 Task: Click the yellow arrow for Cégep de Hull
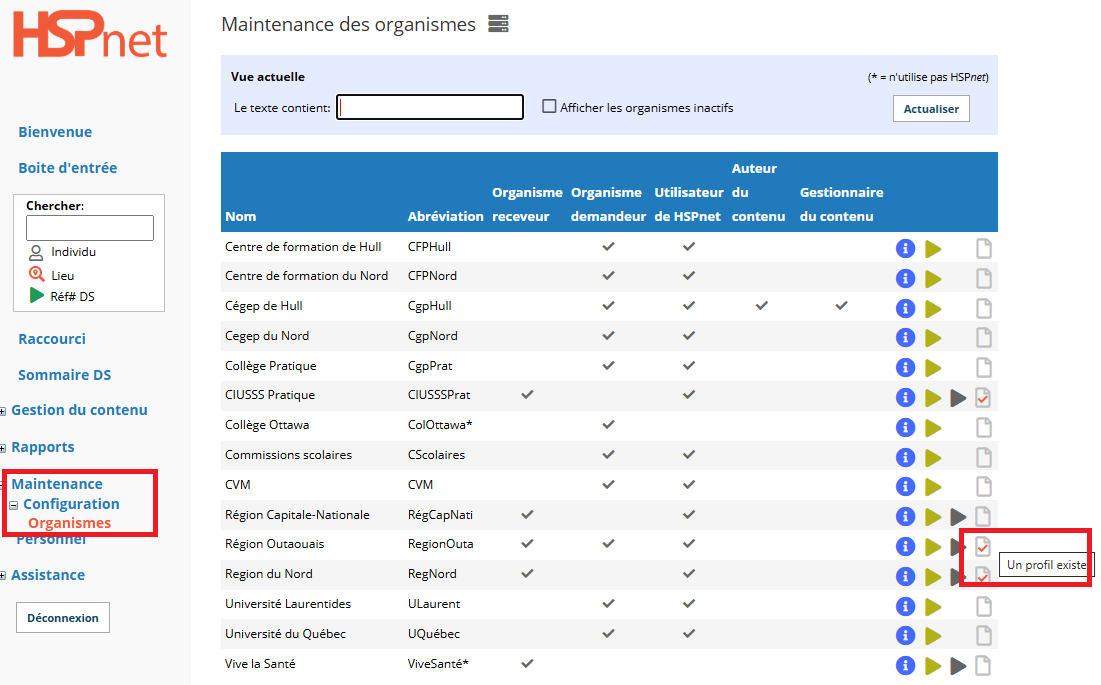[x=933, y=308]
